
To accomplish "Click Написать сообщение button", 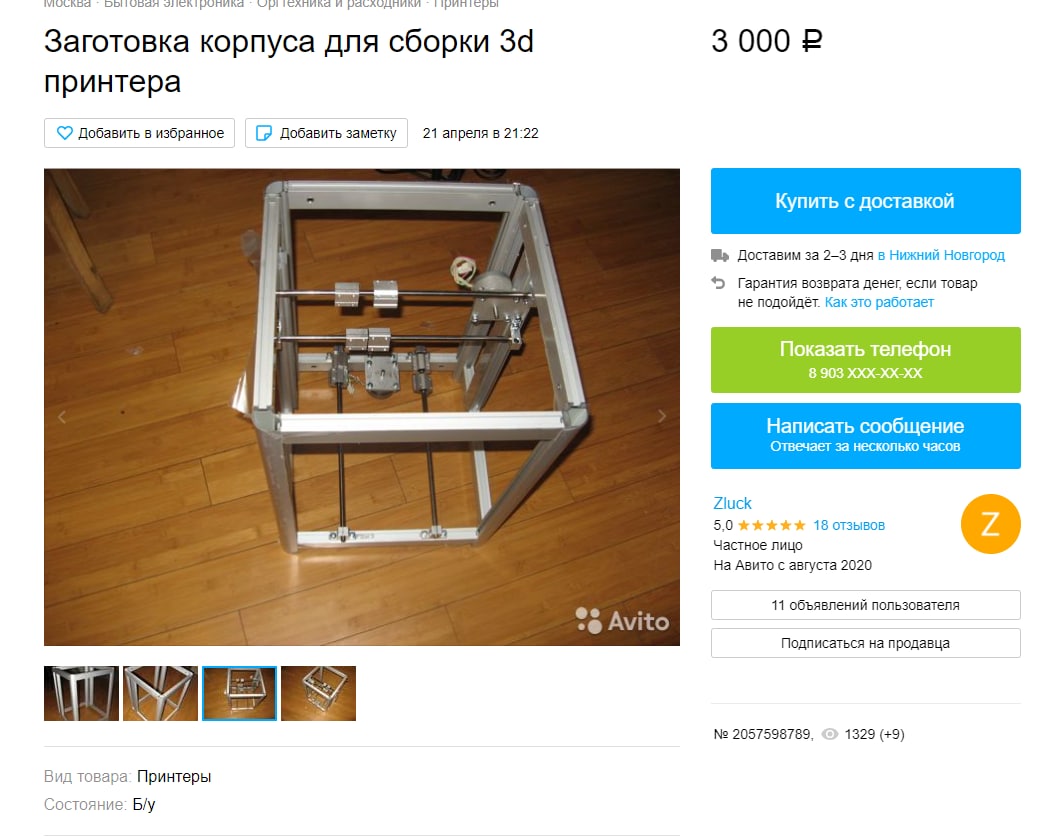I will pos(865,436).
